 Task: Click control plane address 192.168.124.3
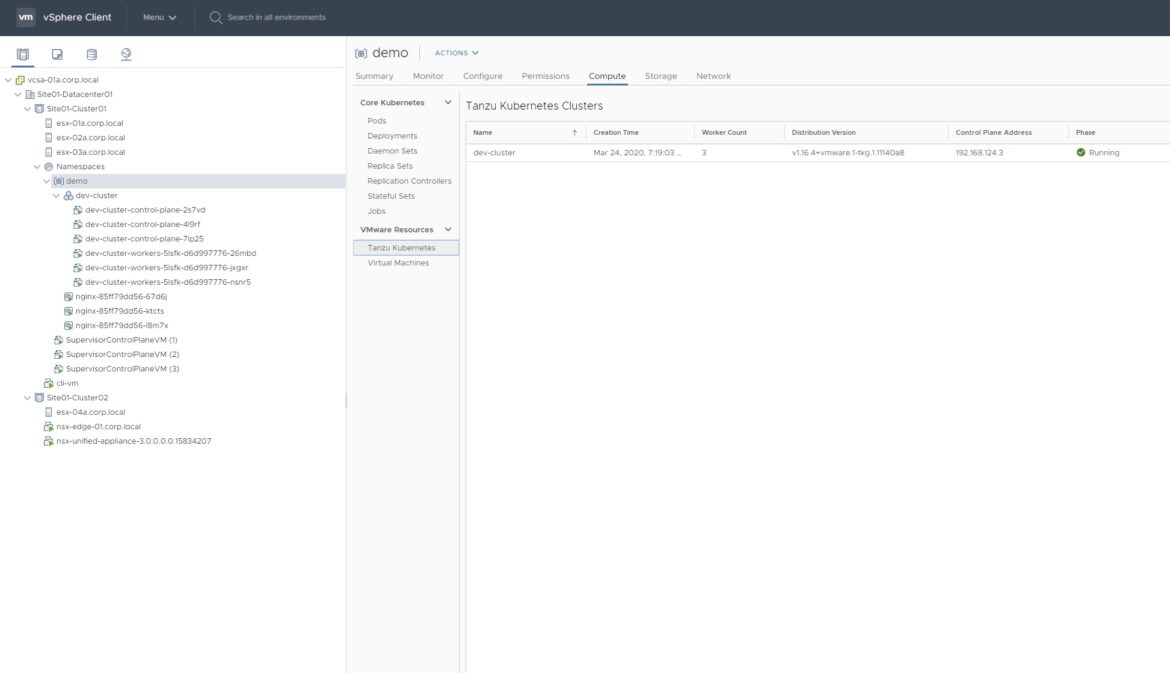coord(979,152)
